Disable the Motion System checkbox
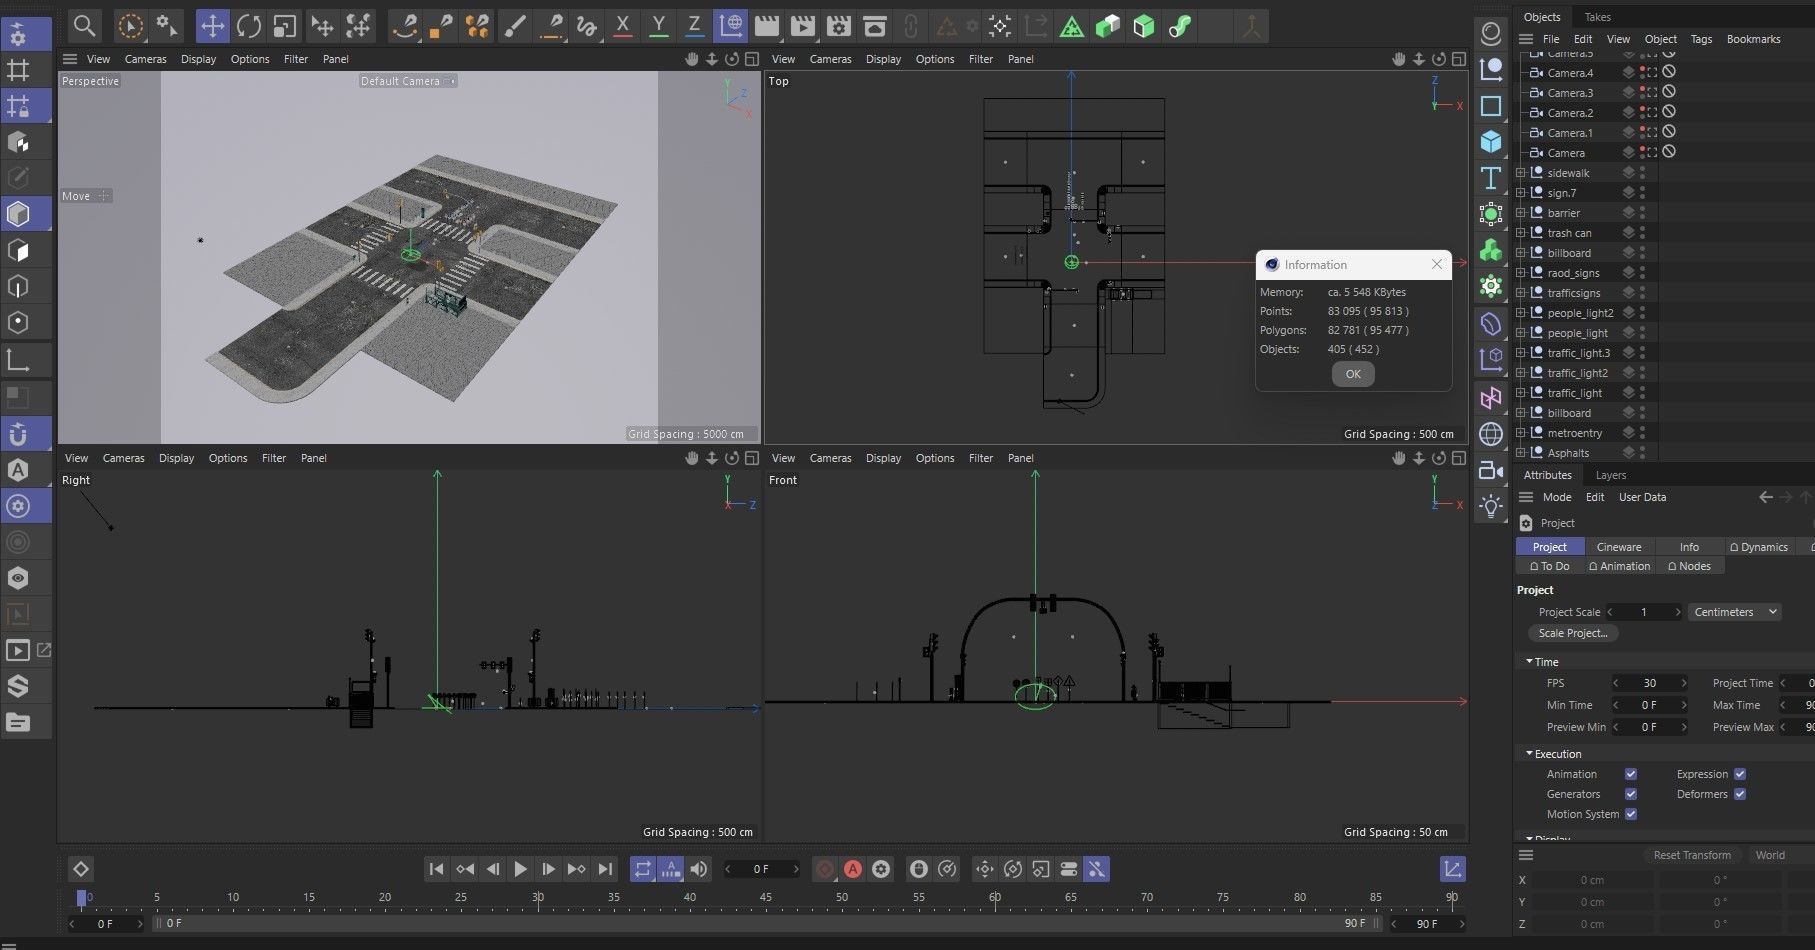 pos(1630,814)
